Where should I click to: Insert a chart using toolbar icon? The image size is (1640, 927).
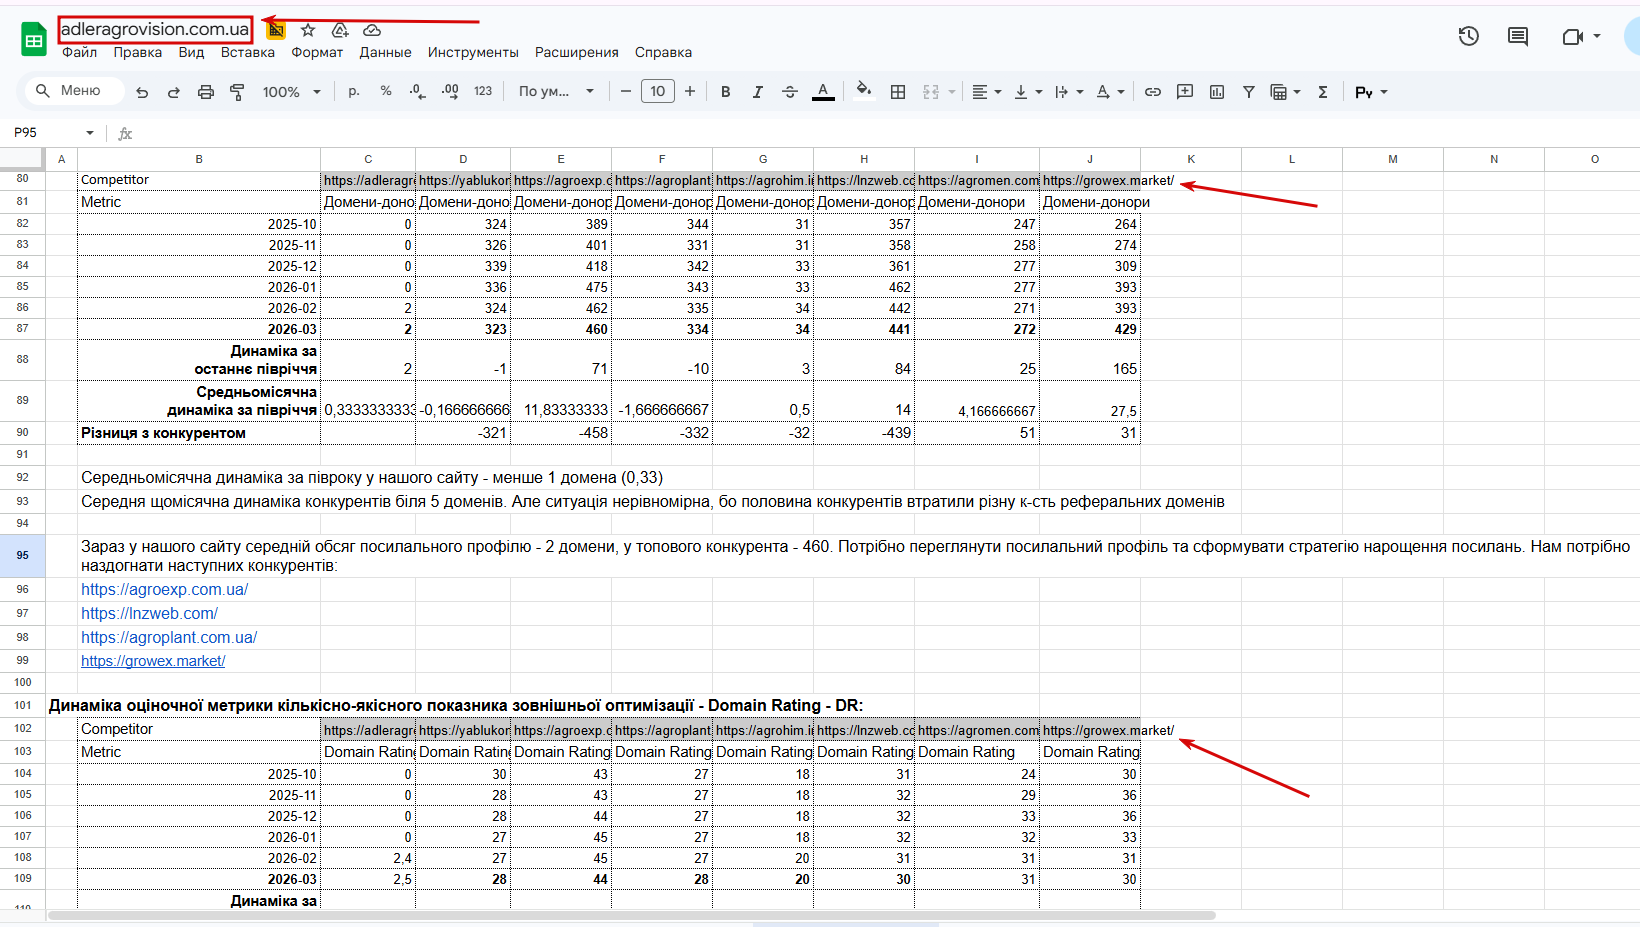1217,92
